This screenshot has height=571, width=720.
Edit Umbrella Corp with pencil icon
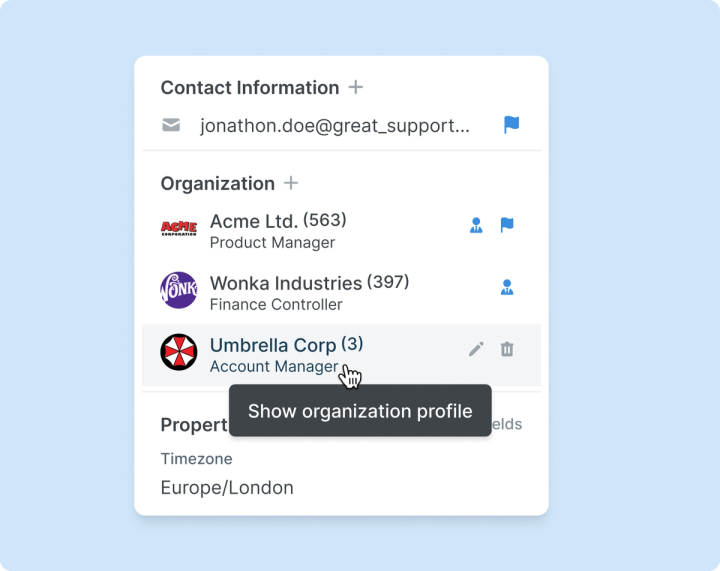click(476, 349)
